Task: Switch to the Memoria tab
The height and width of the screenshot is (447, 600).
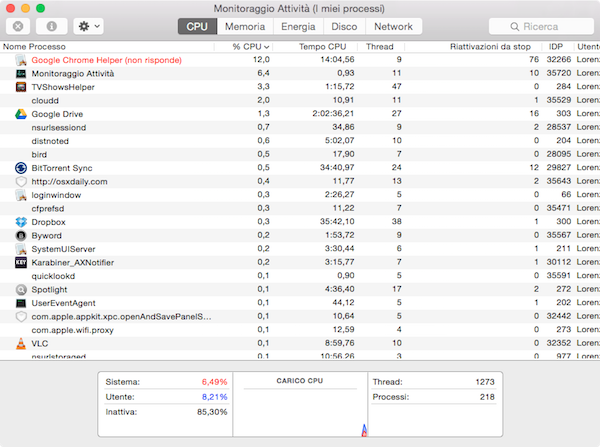Action: click(x=245, y=26)
